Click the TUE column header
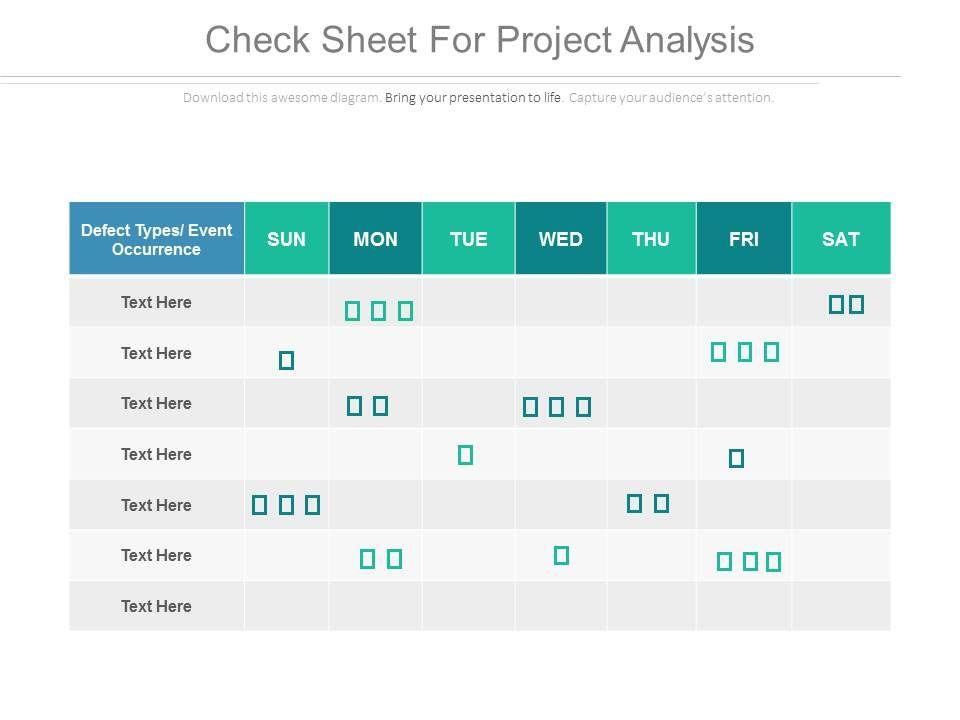This screenshot has height=720, width=960. (468, 239)
